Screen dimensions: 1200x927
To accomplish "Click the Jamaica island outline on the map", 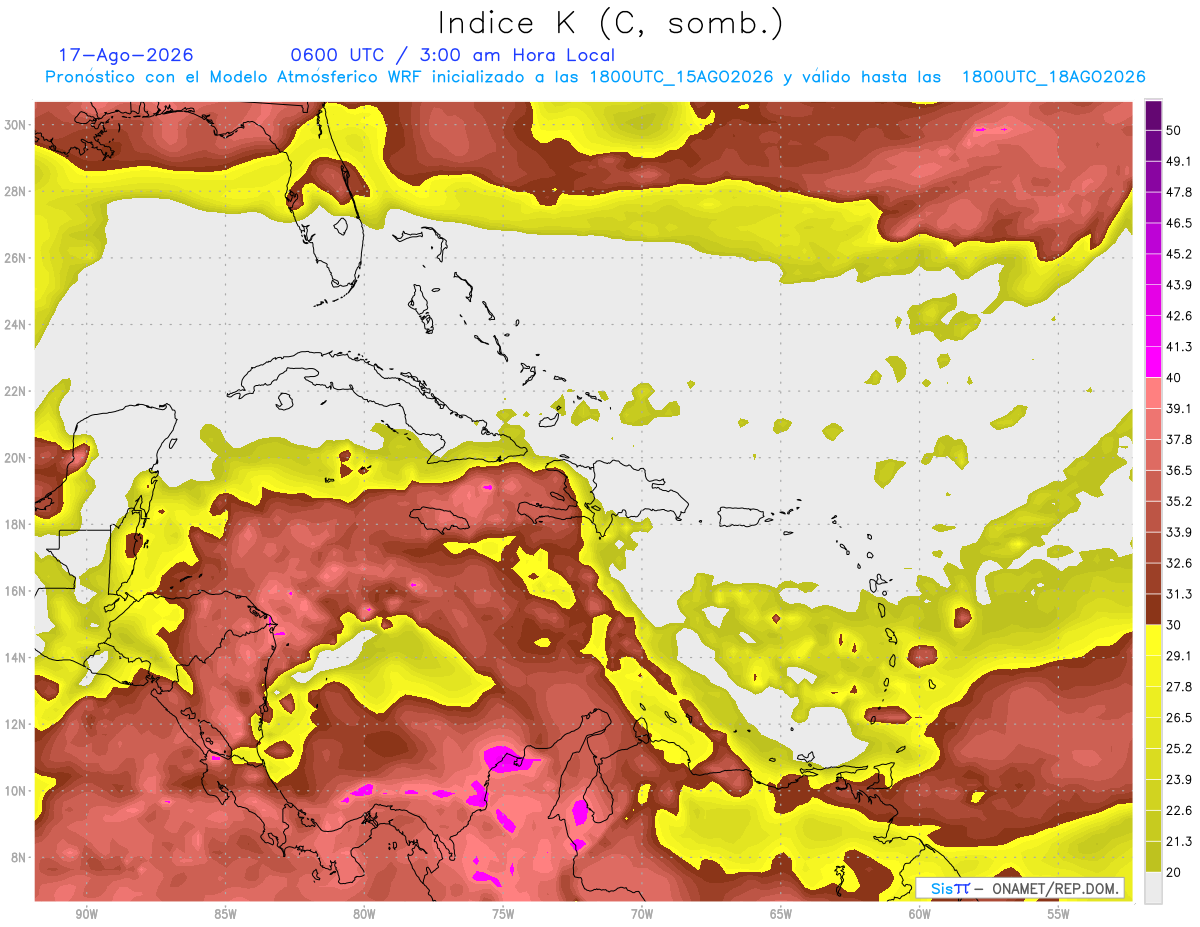I will 441,520.
